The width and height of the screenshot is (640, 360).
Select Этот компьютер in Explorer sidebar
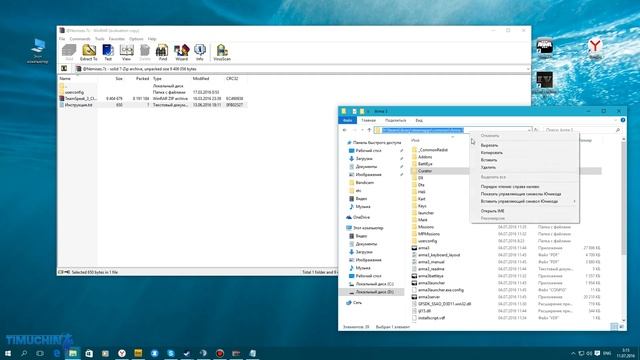368,228
